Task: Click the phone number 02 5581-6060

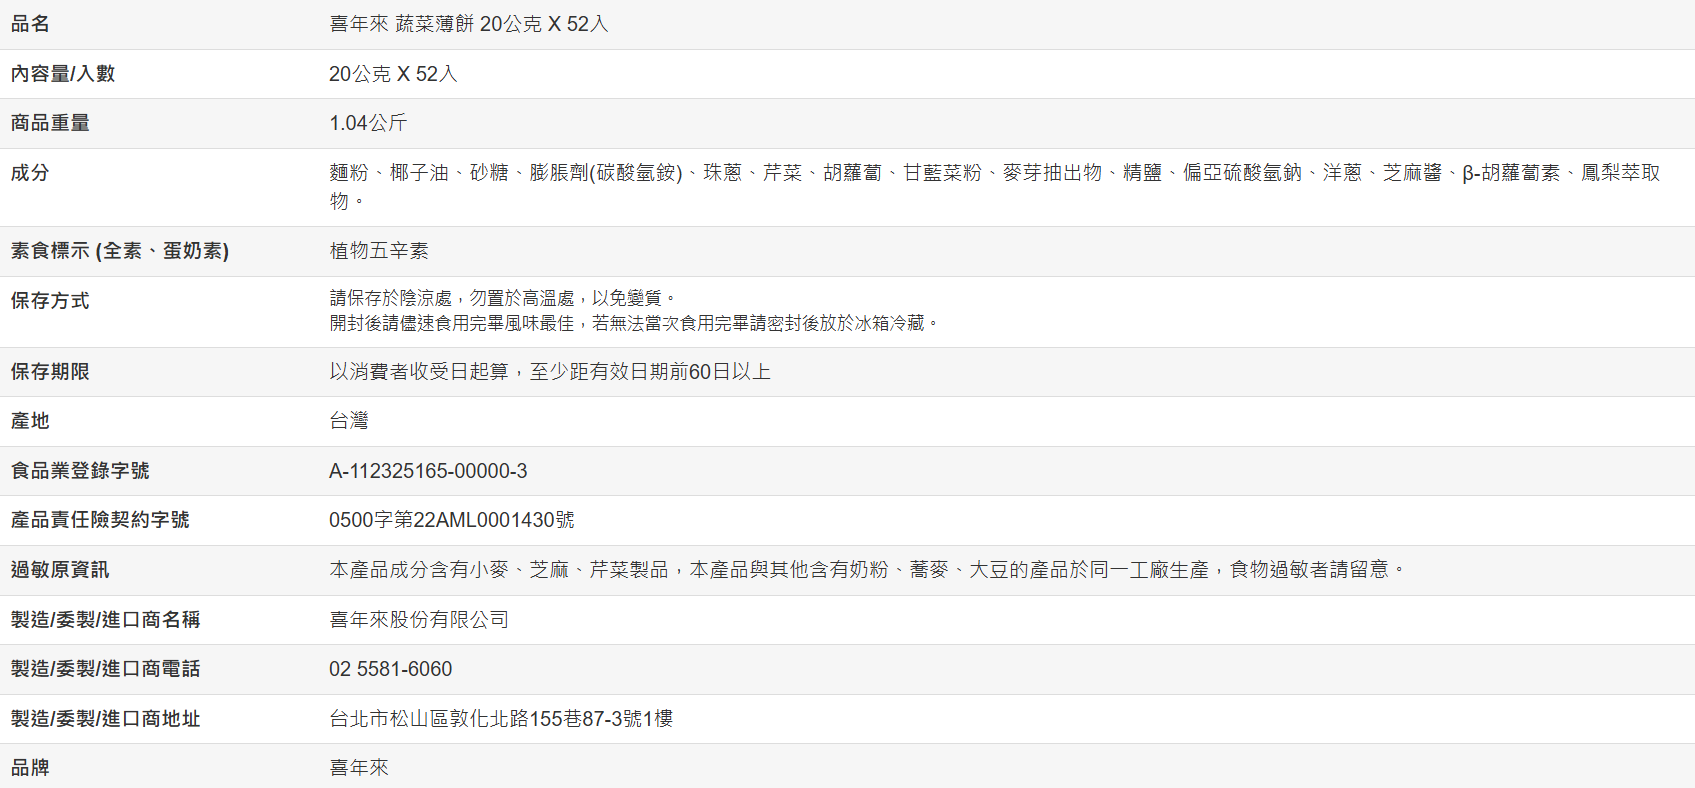Action: [390, 669]
